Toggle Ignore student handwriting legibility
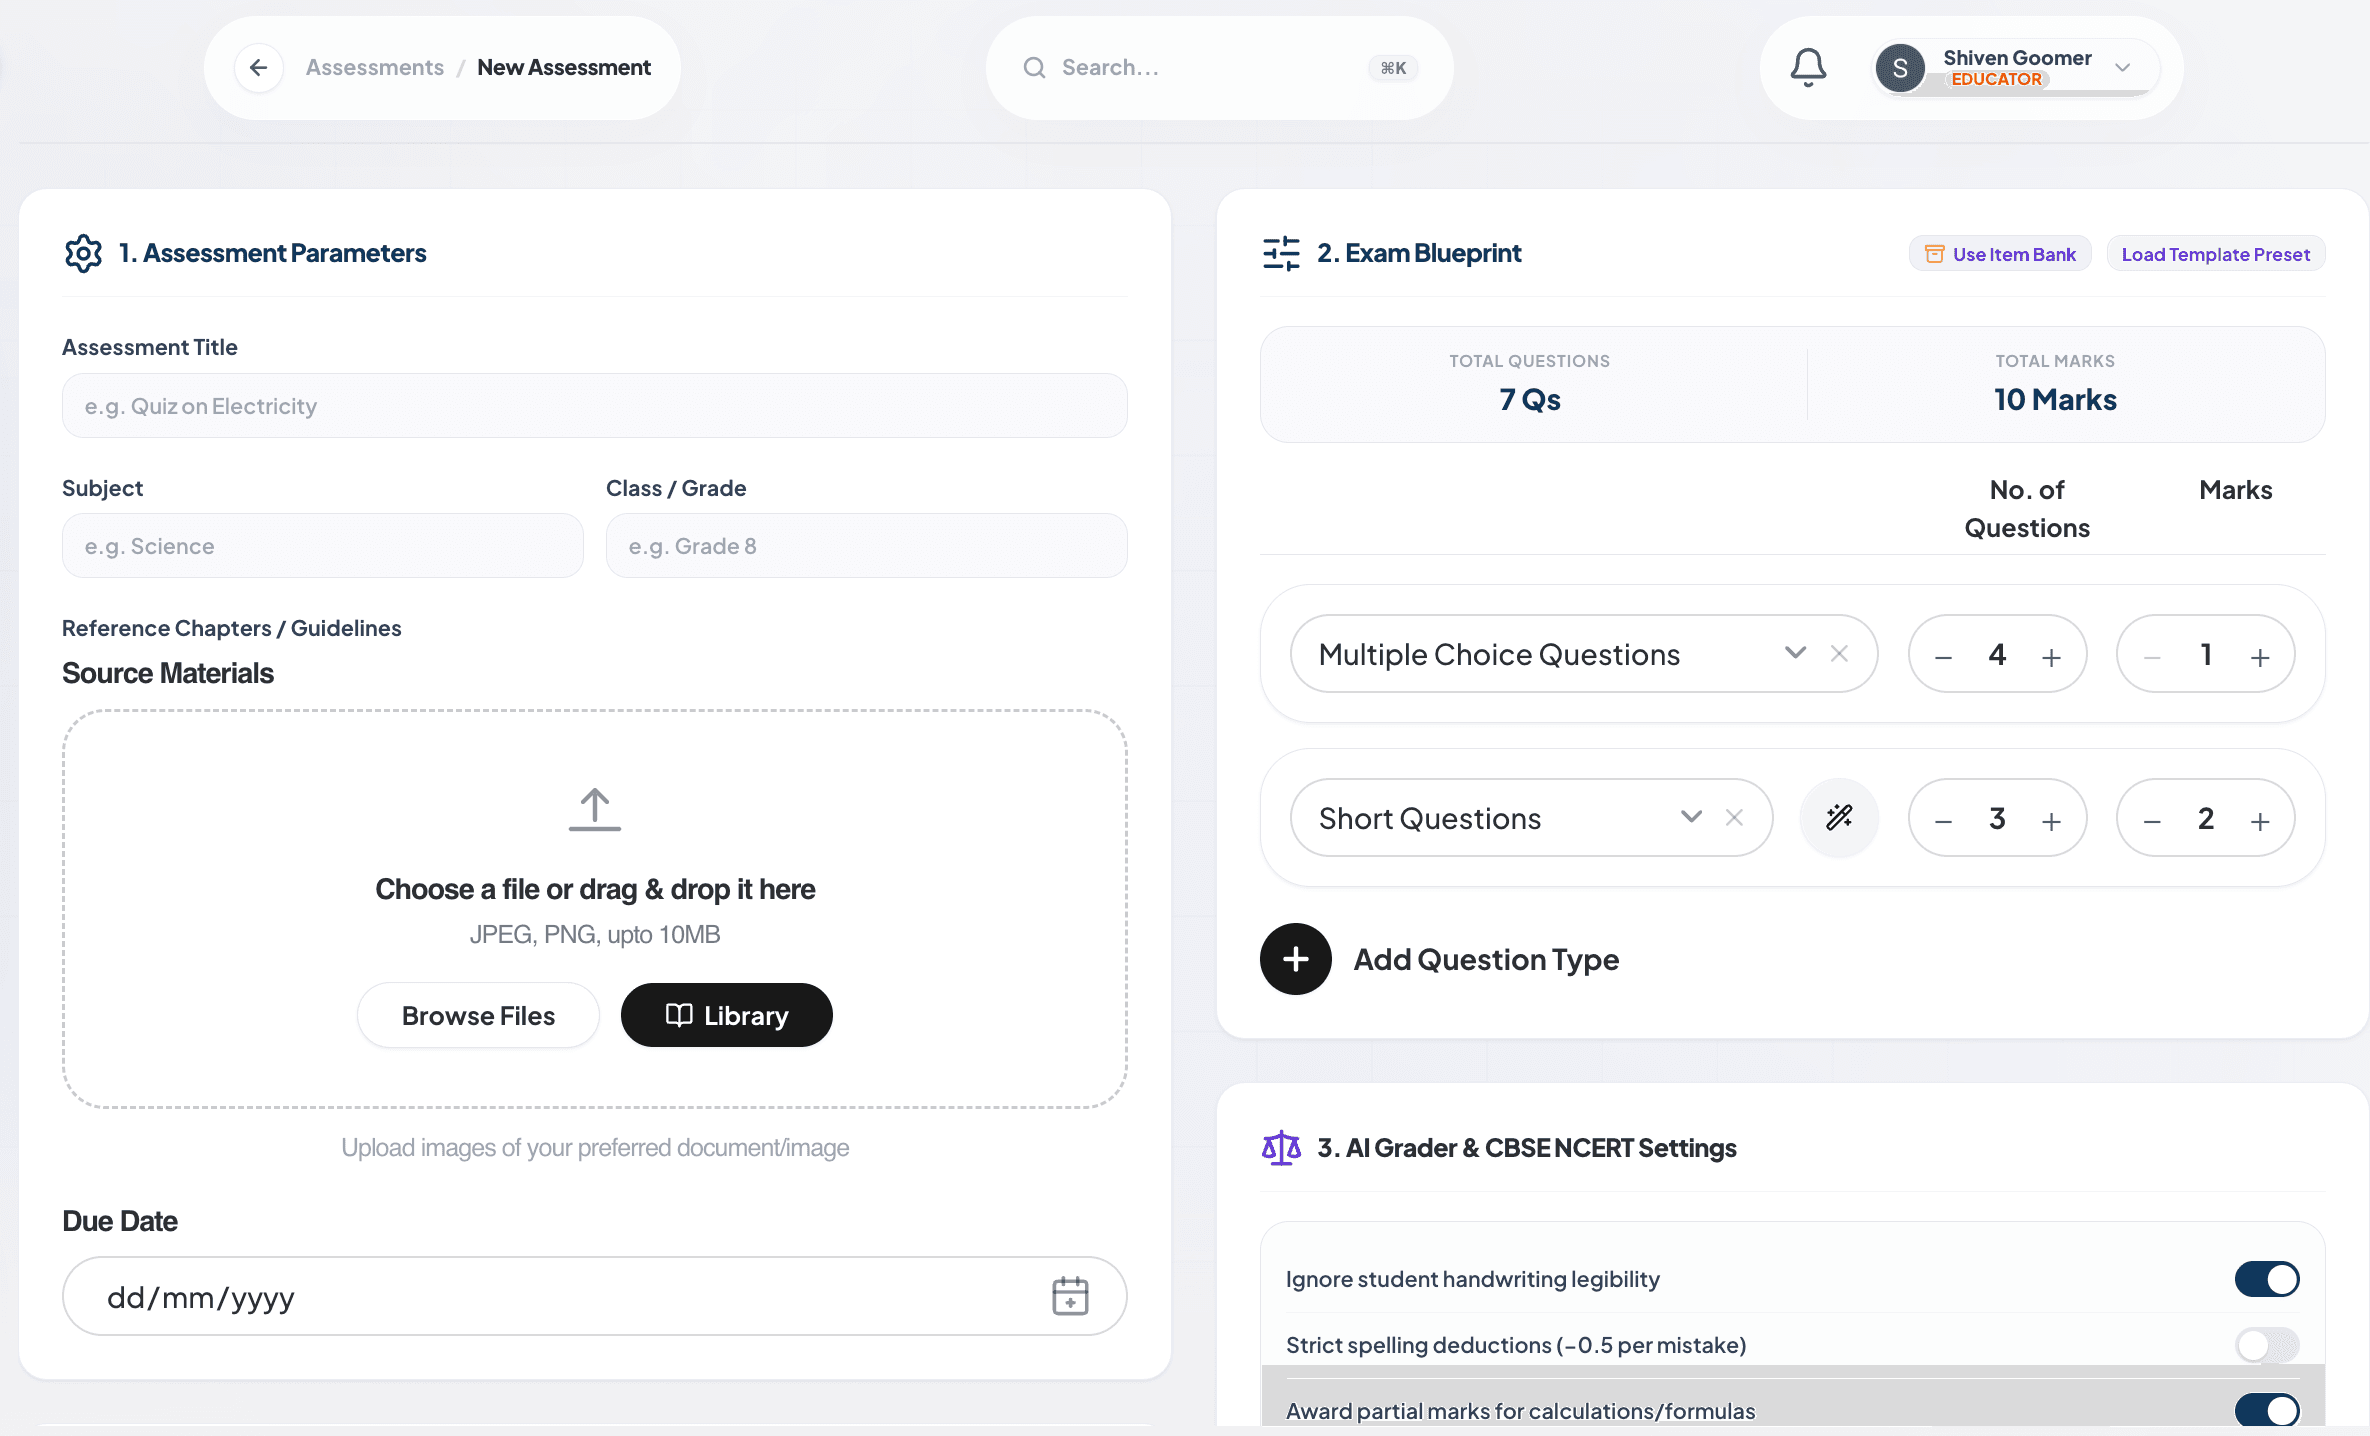The height and width of the screenshot is (1436, 2370). pos(2267,1279)
